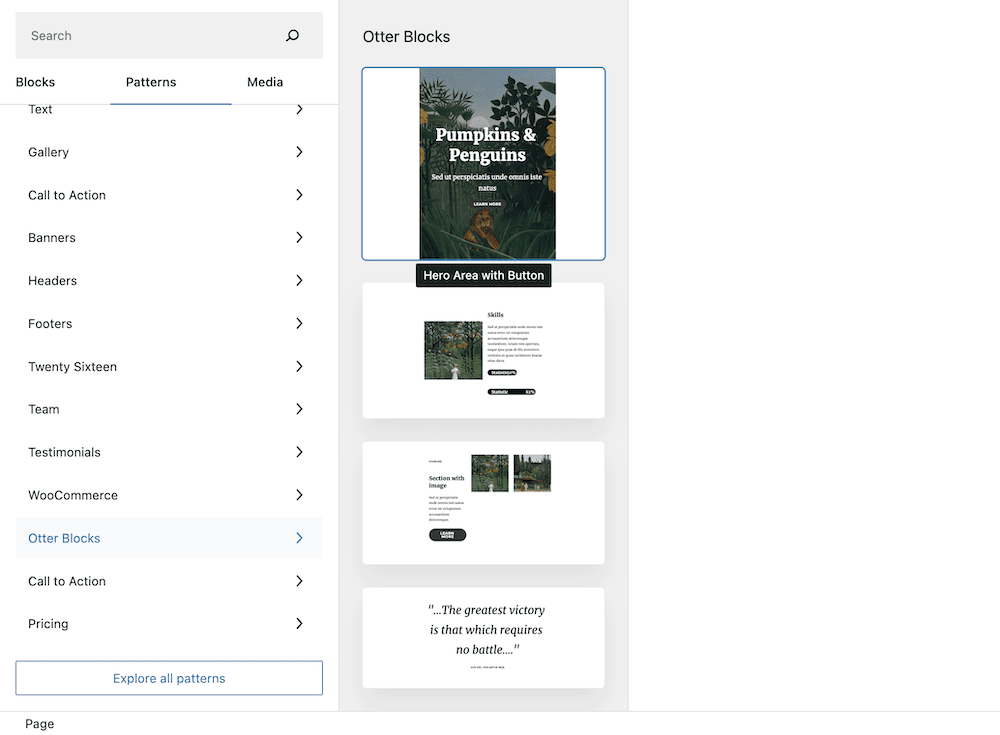Expand the Team category
This screenshot has width=1000, height=735.
click(x=168, y=409)
